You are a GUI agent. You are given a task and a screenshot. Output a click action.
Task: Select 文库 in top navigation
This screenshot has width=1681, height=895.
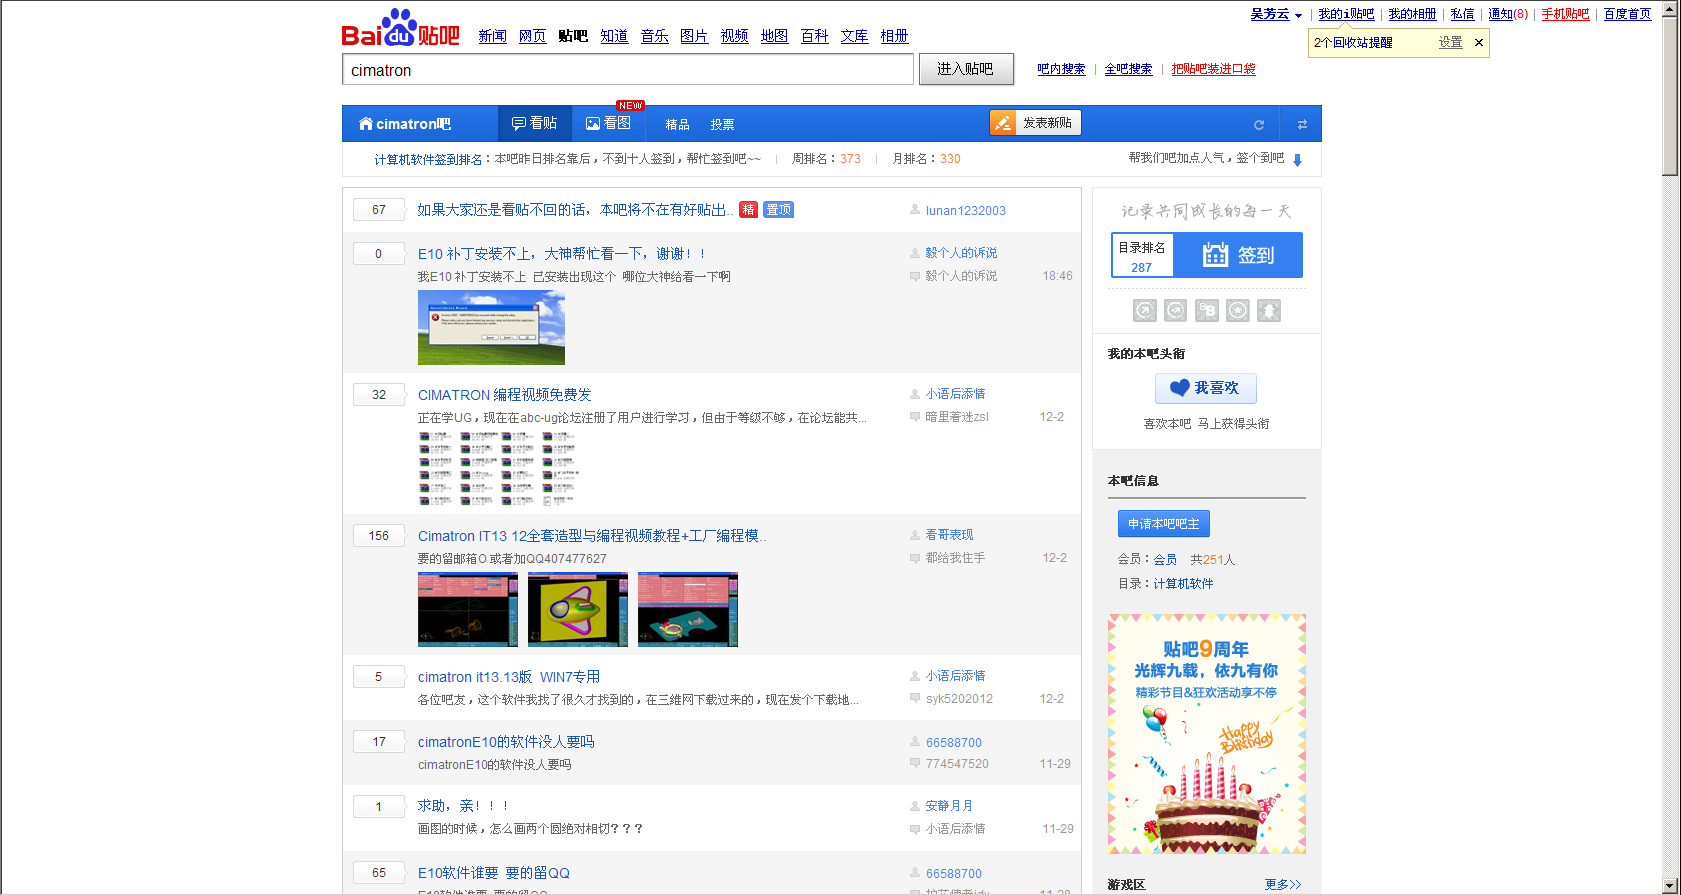854,36
